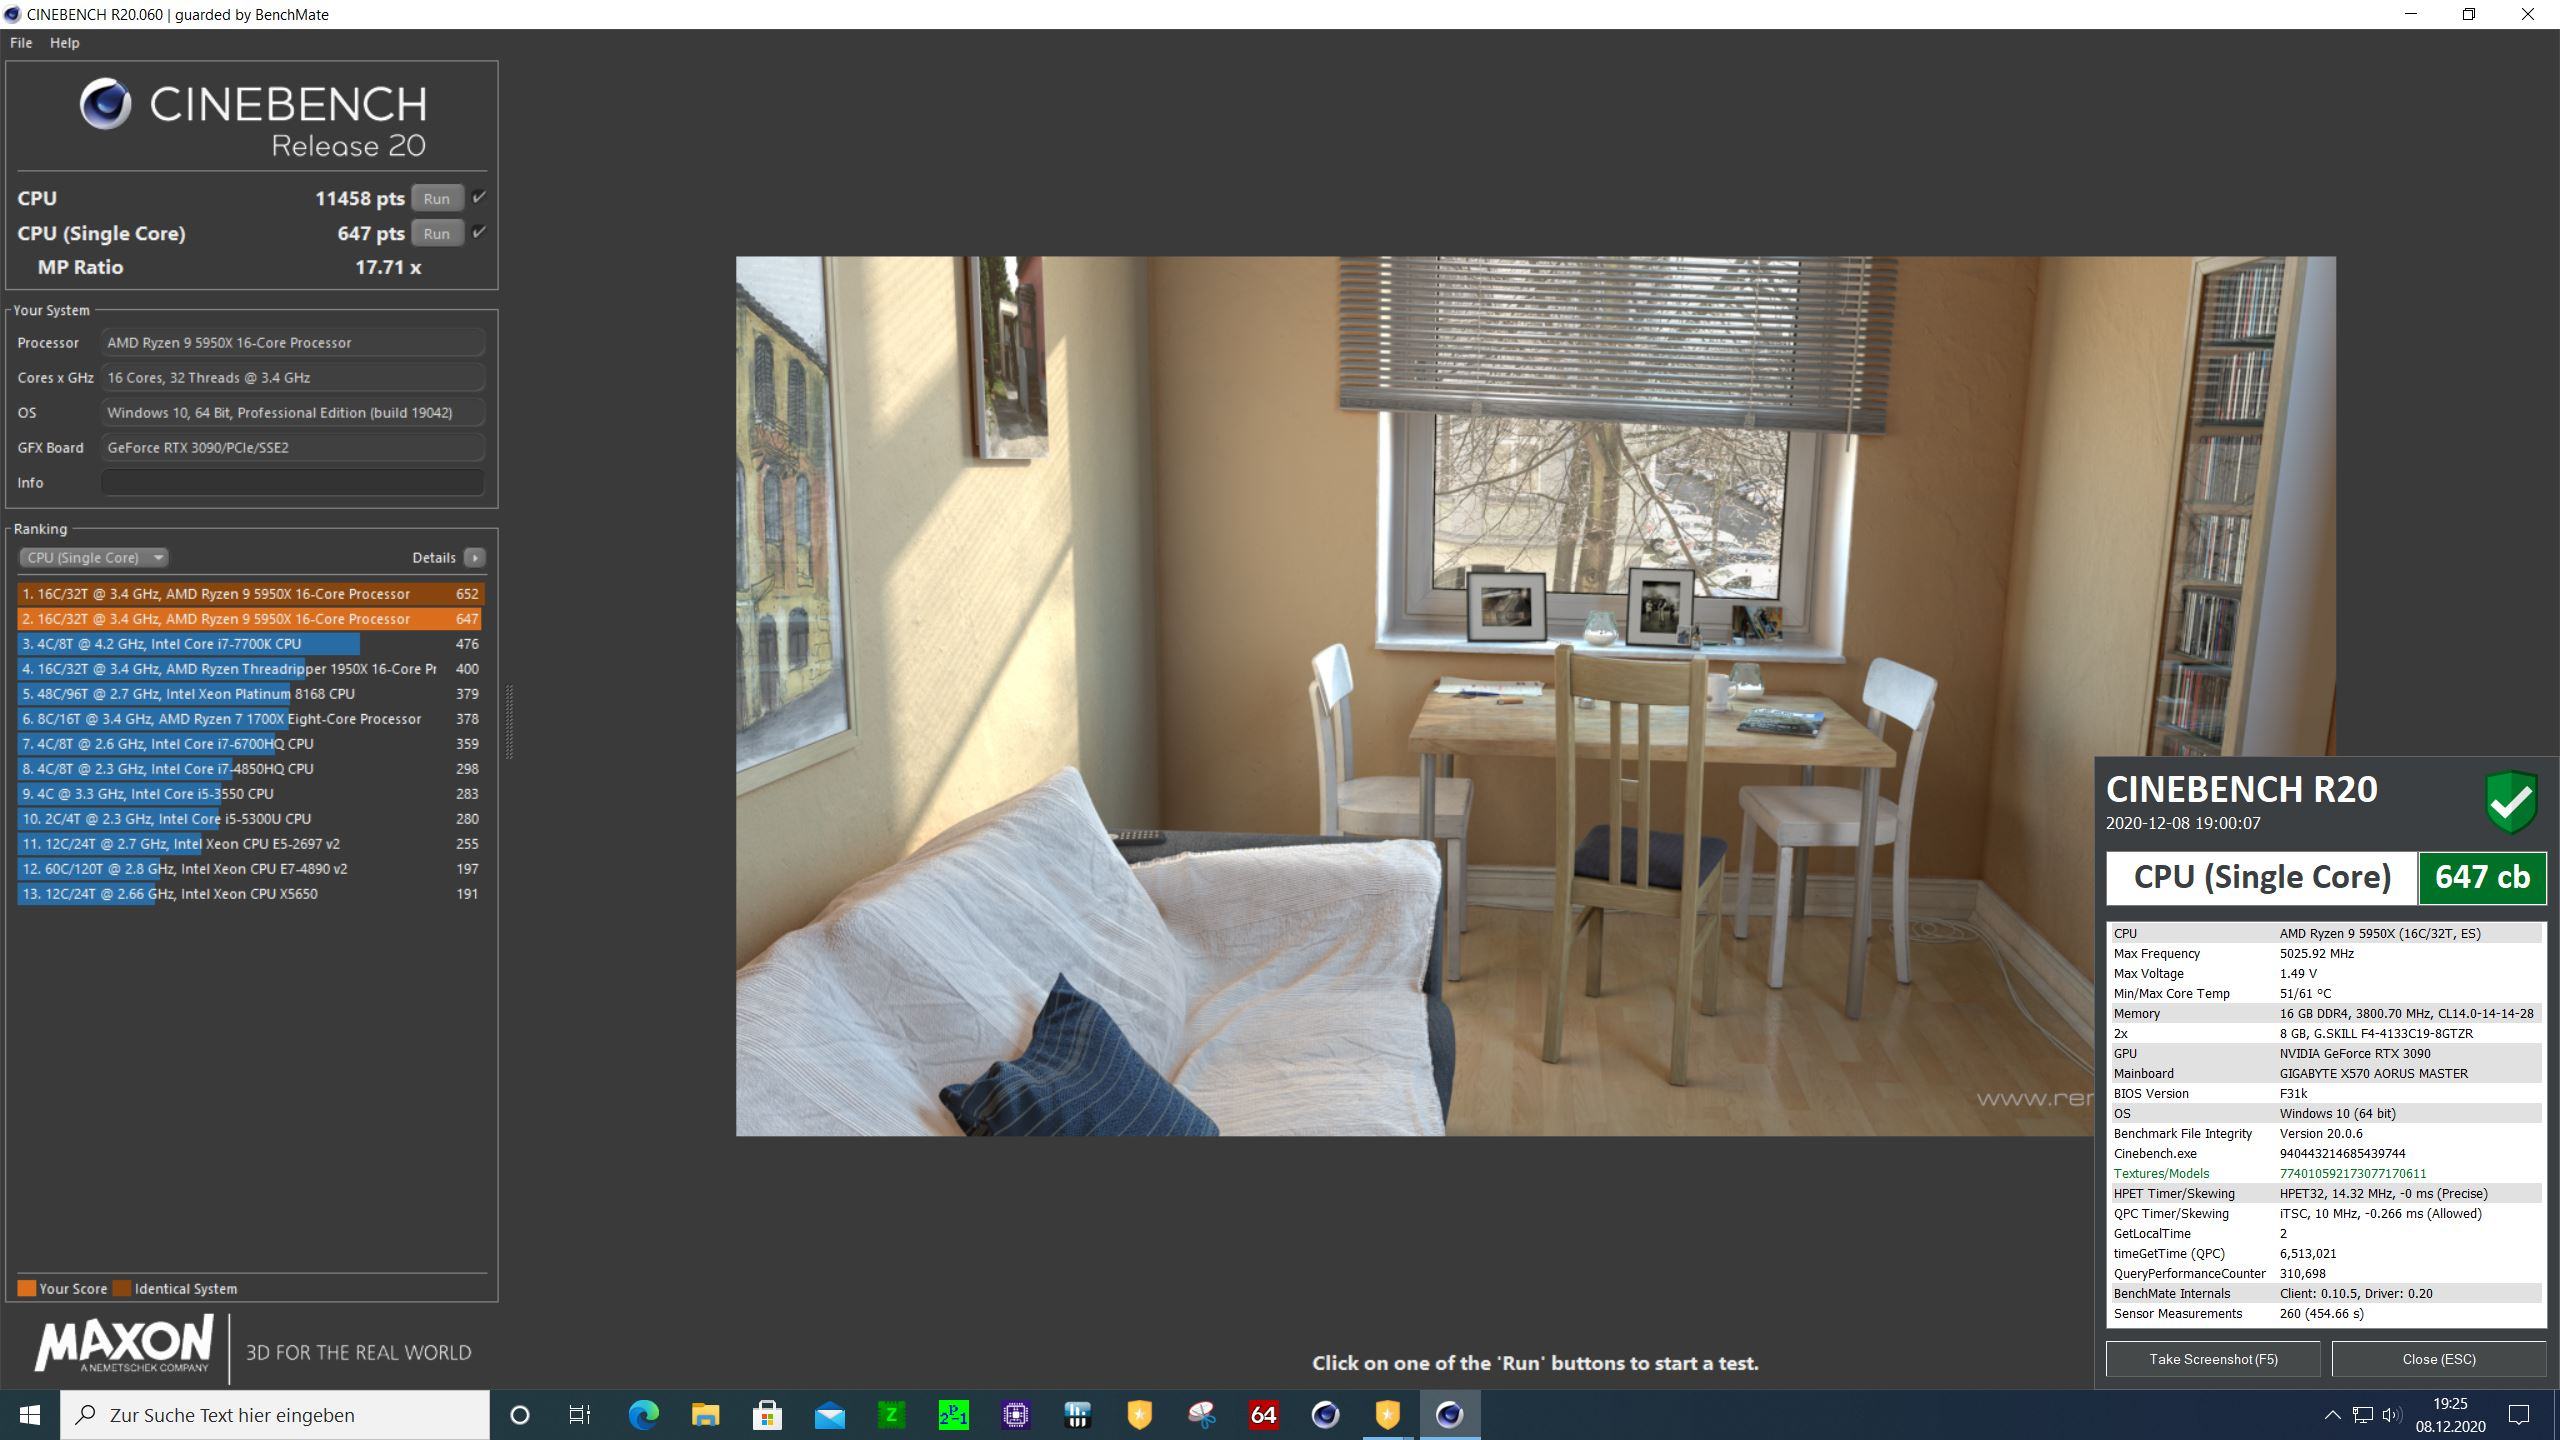
Task: Launch Prime95 from the taskbar
Action: (x=953, y=1415)
